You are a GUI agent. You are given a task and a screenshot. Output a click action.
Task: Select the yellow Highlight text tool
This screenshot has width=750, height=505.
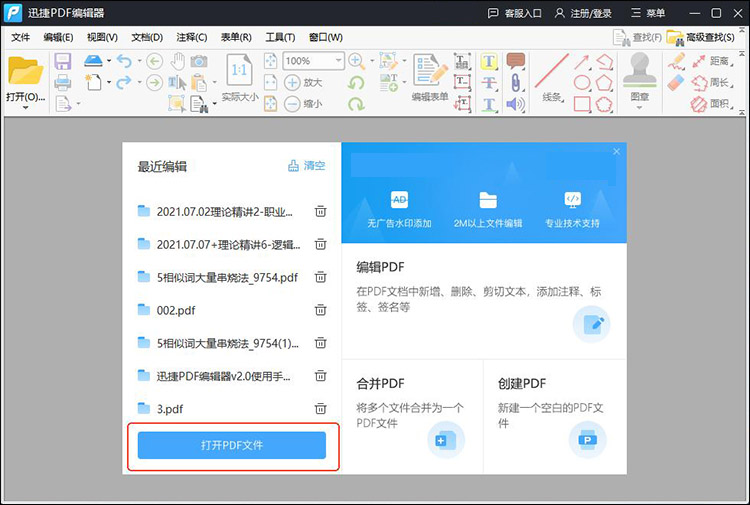[x=489, y=61]
